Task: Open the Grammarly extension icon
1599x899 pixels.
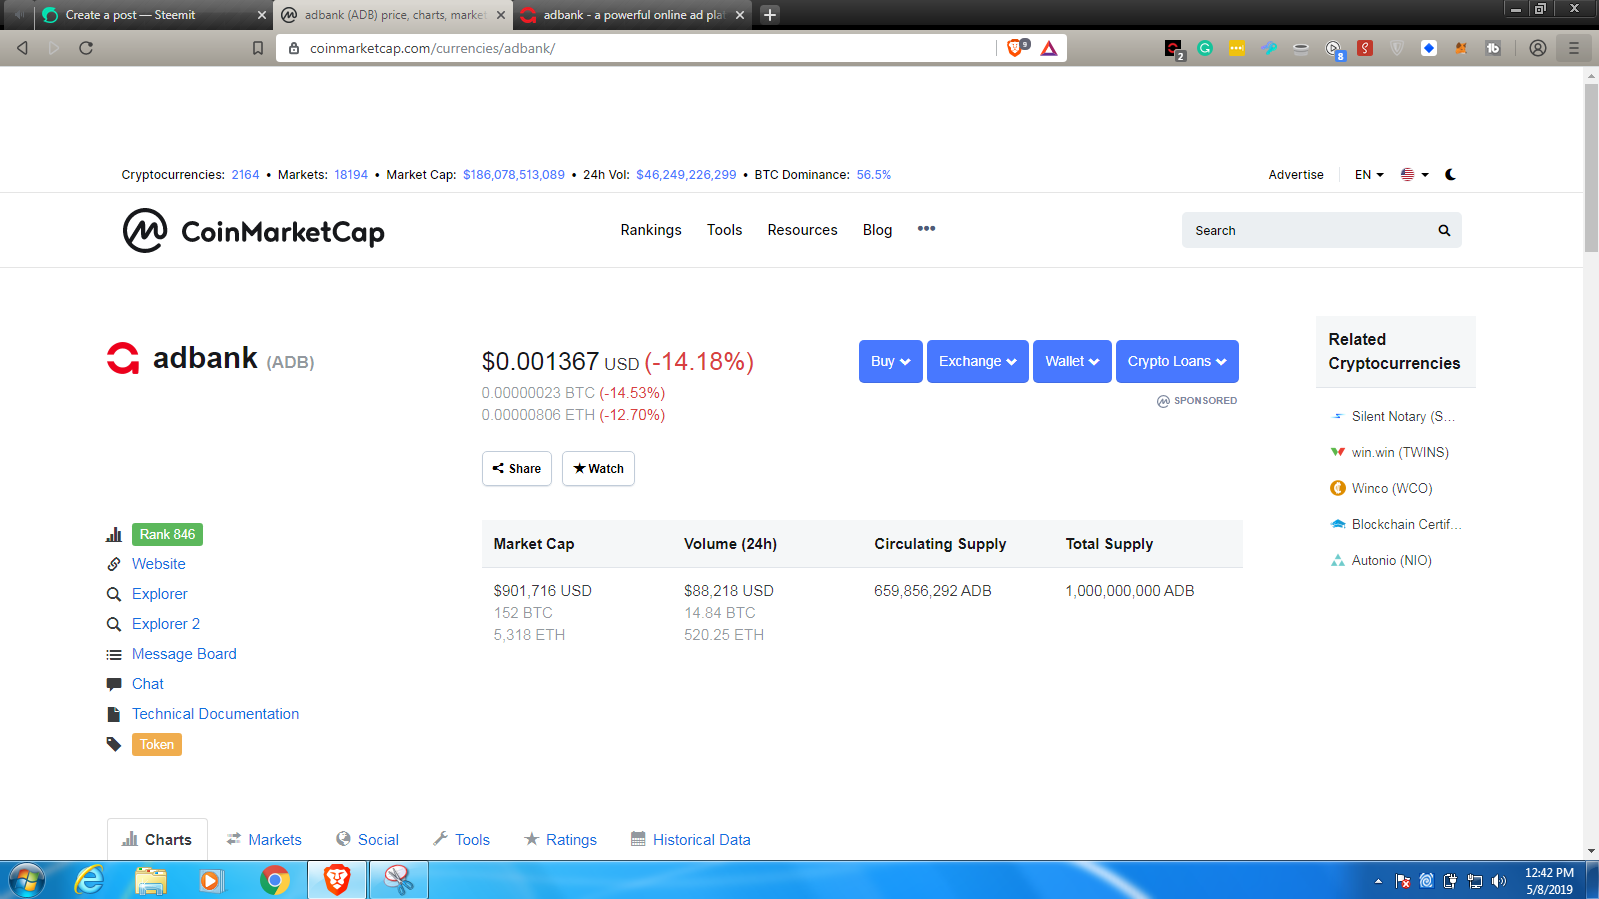Action: [1205, 48]
